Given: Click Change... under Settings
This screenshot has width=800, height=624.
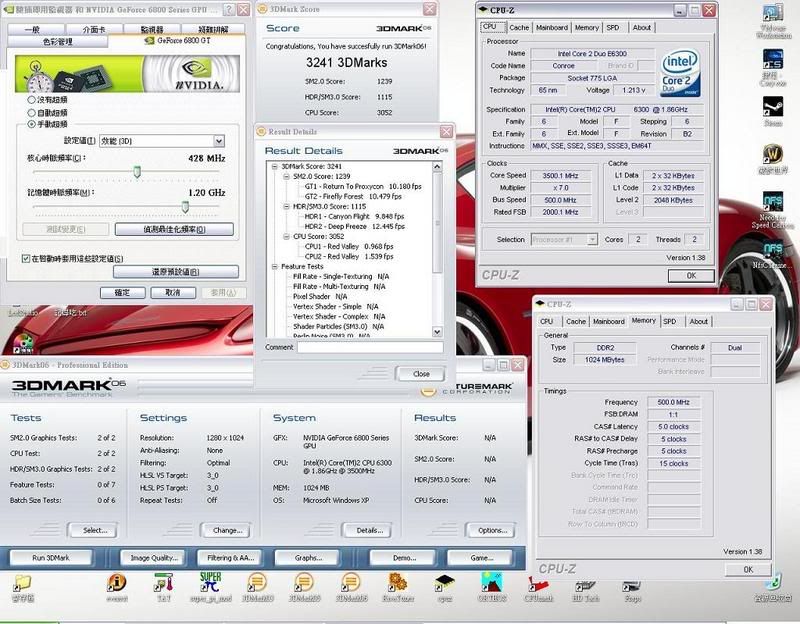Looking at the screenshot, I should pyautogui.click(x=227, y=530).
